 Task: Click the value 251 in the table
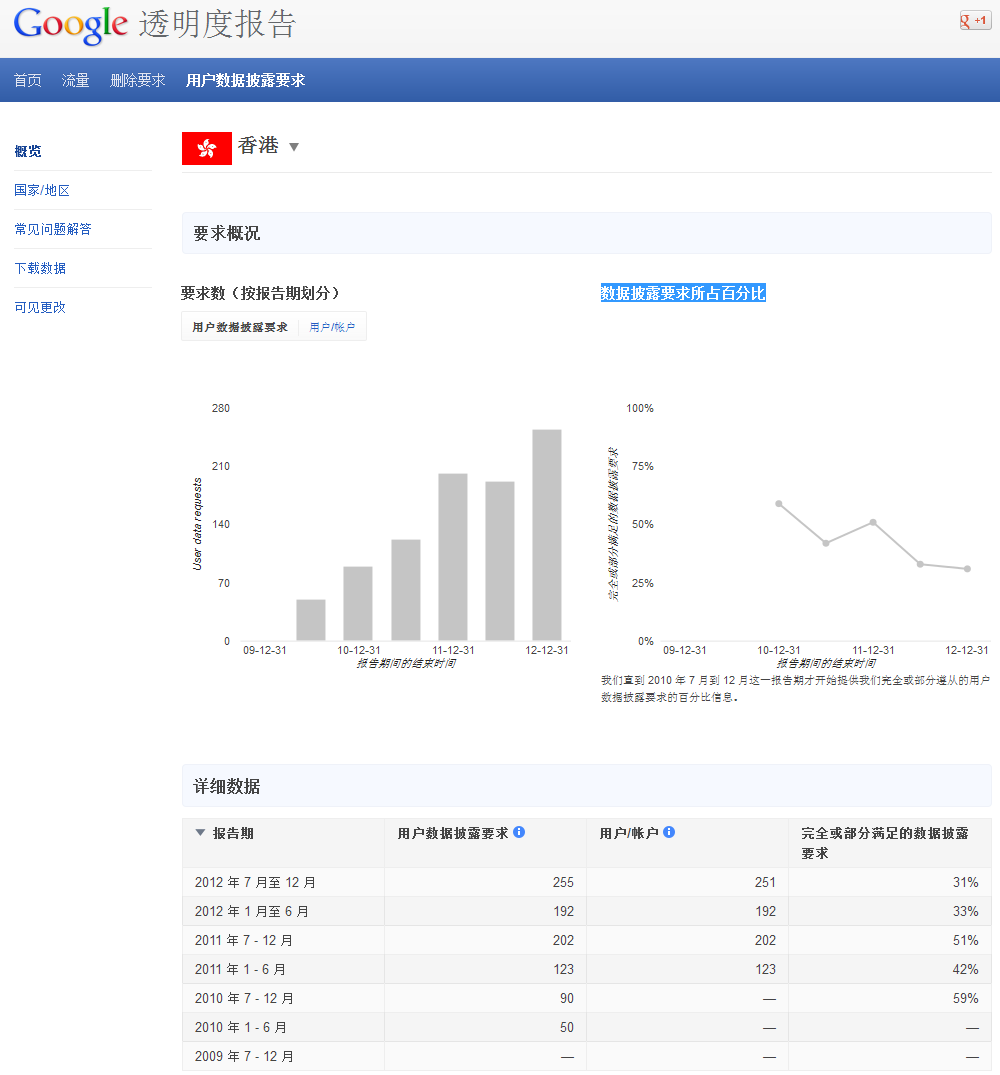pos(765,882)
